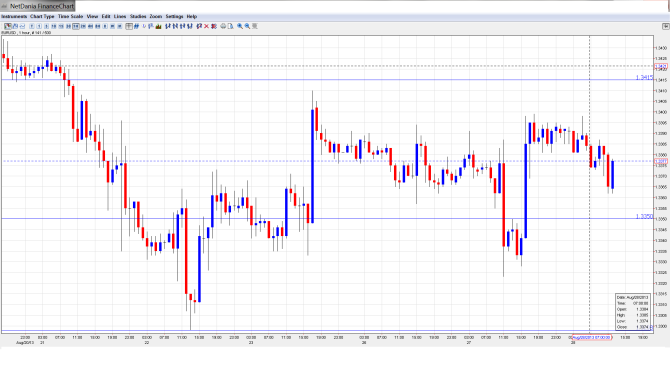670x376 pixels.
Task: Click the printer icon in toolbar
Action: pos(223,26)
